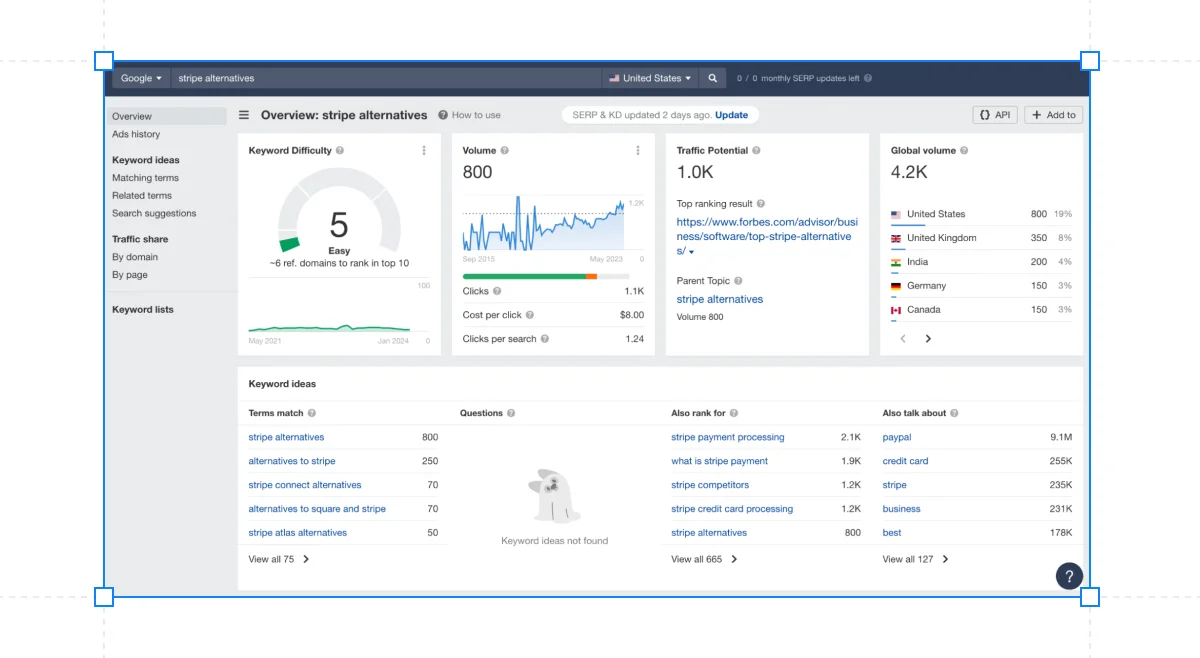Click the help icon beside Cost per click
The image size is (1200, 658).
click(x=530, y=315)
